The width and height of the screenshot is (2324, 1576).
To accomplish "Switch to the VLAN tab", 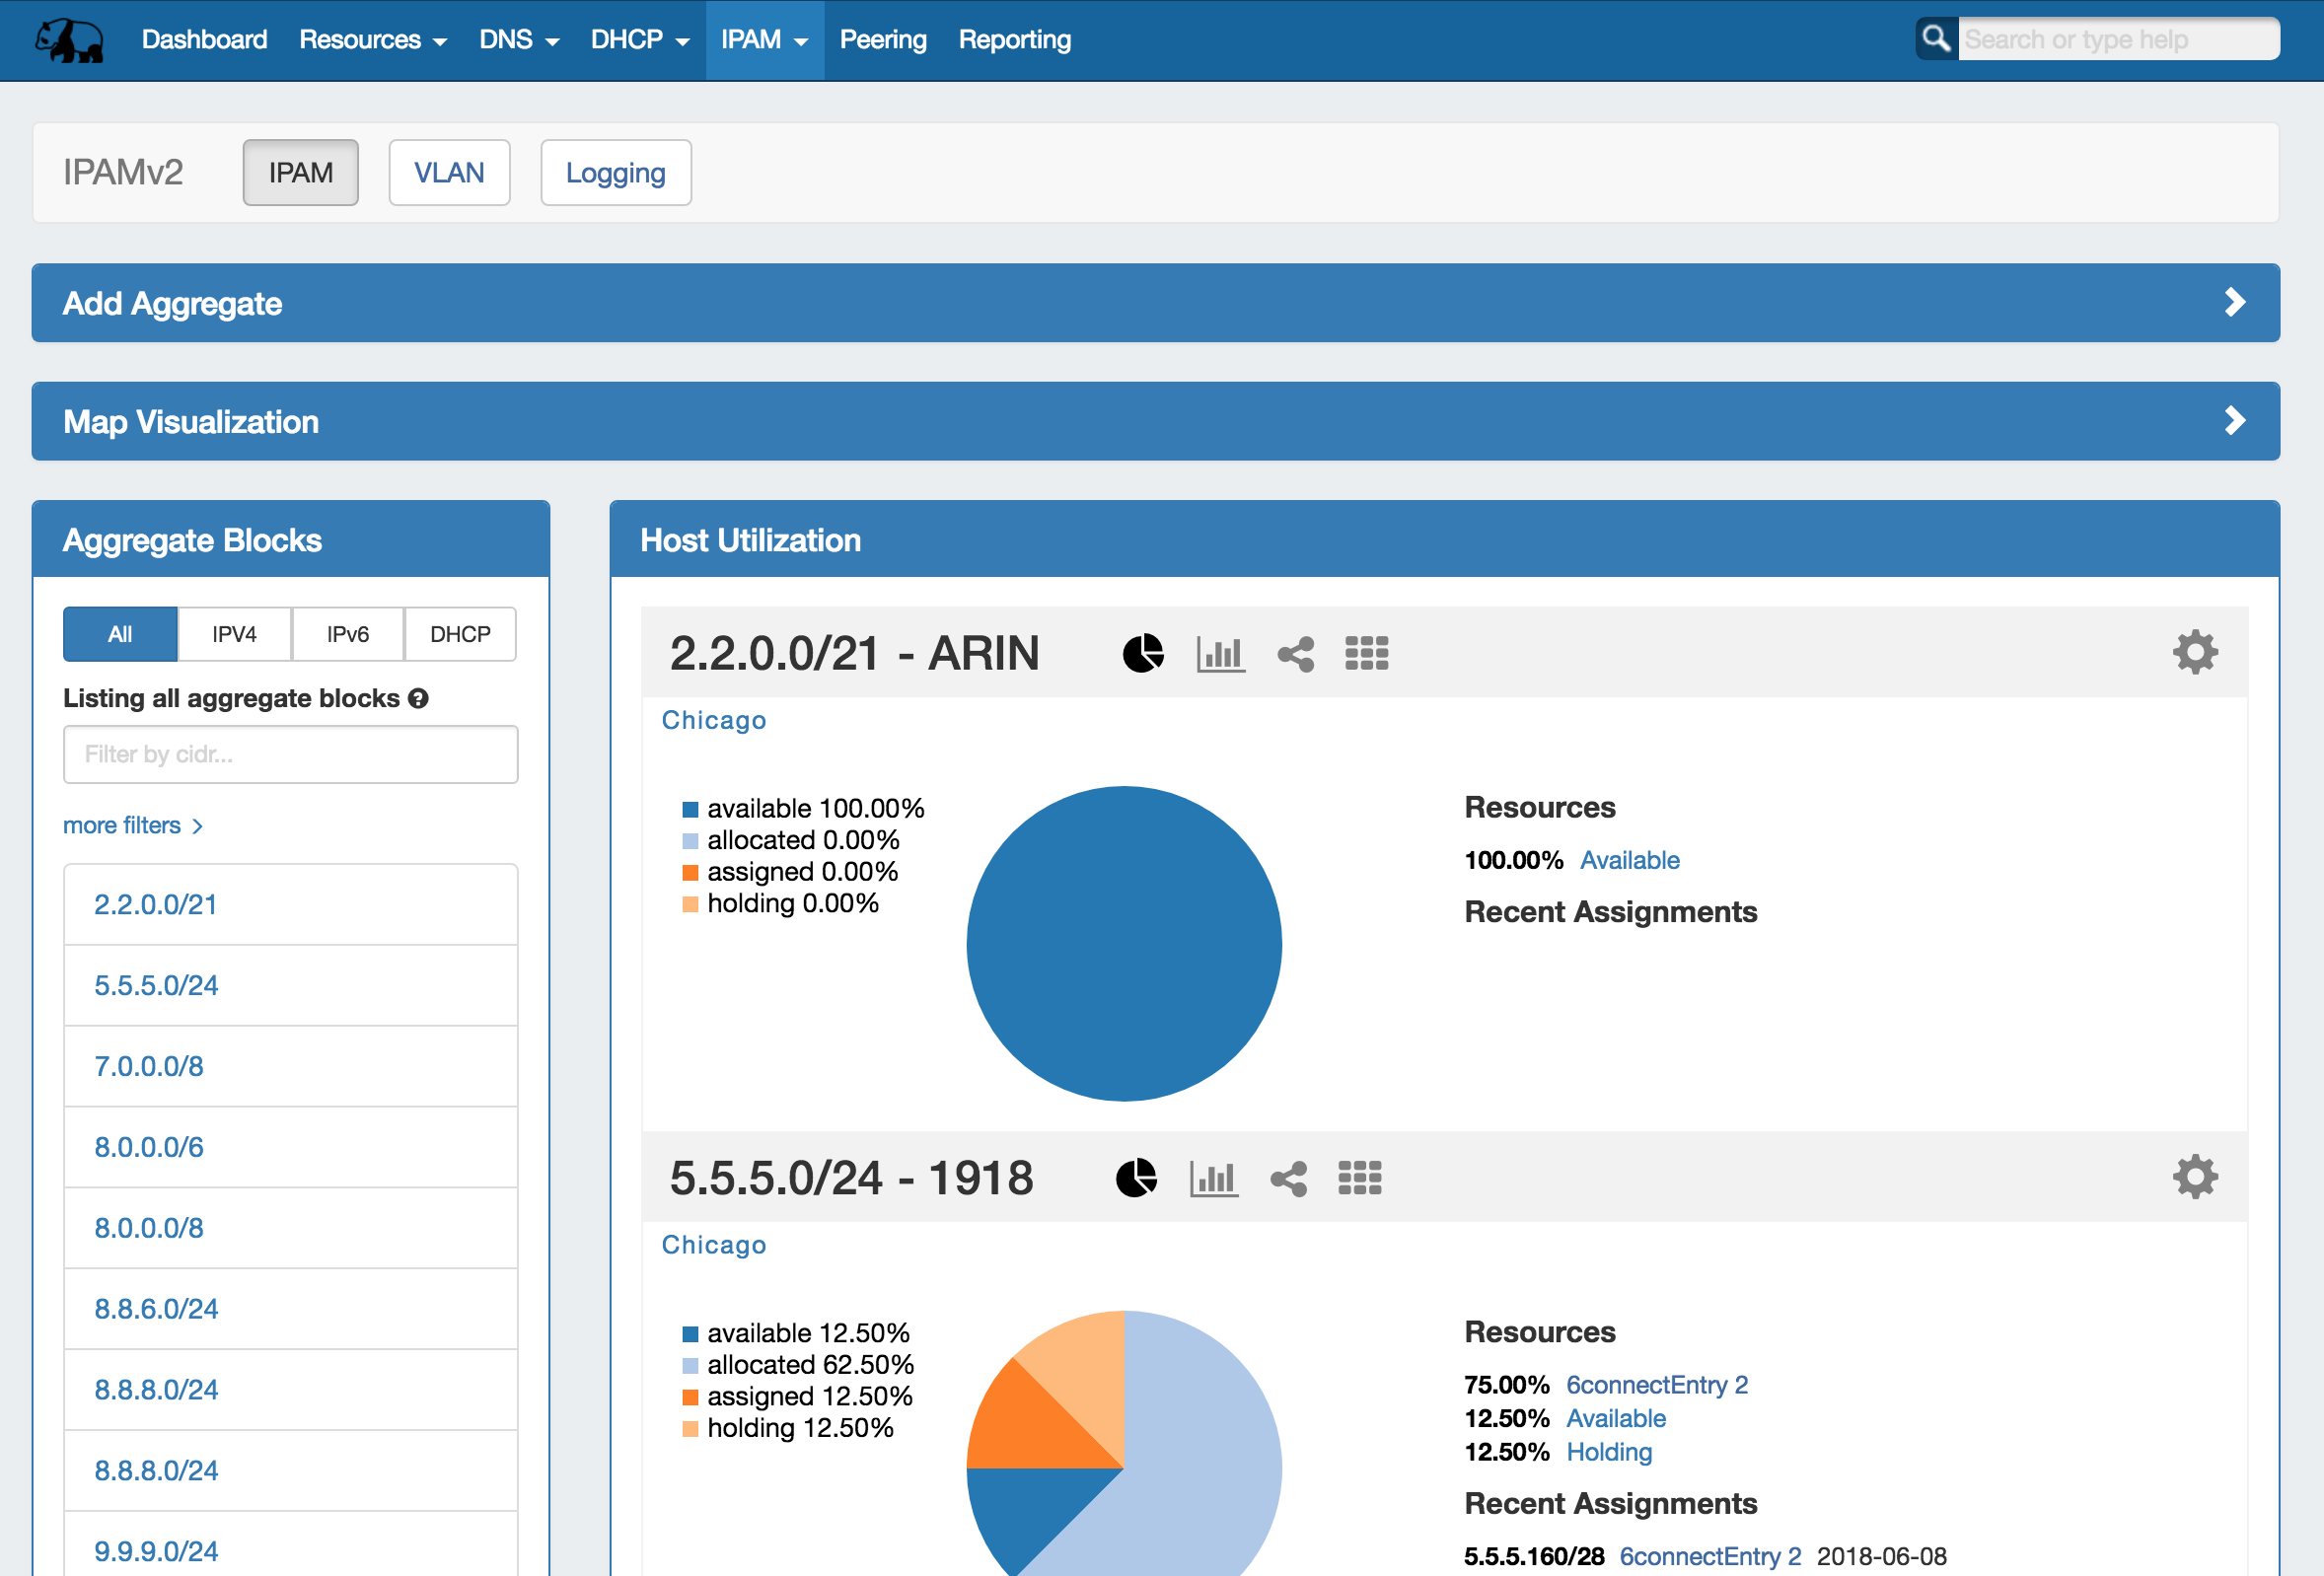I will click(x=449, y=173).
